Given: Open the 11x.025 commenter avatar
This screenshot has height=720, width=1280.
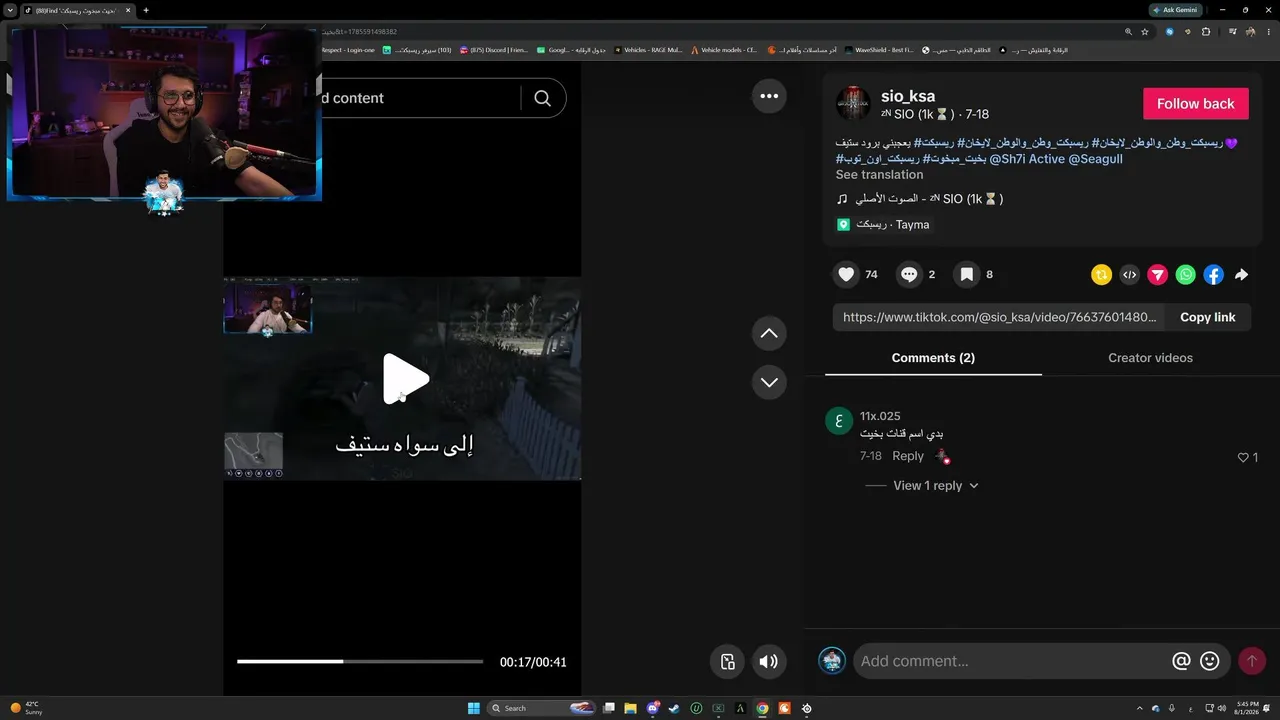Looking at the screenshot, I should tap(839, 420).
